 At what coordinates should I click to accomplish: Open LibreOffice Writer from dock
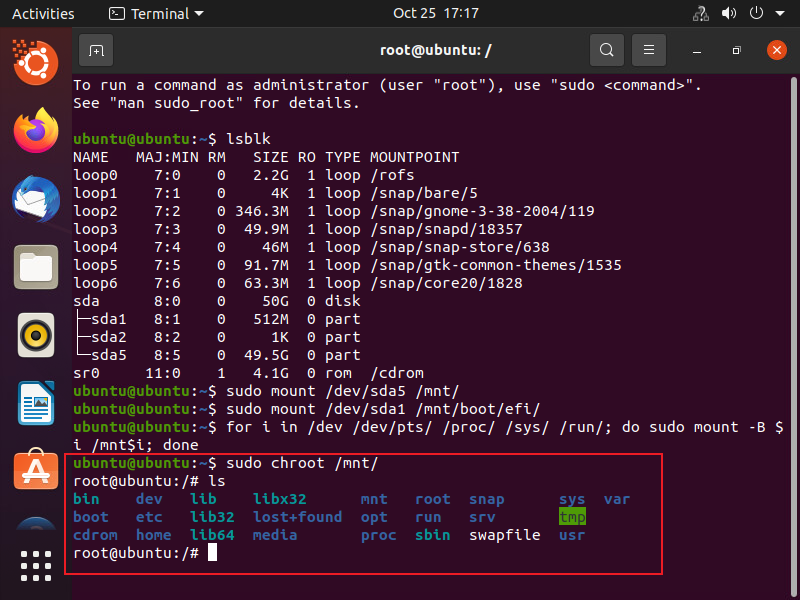pyautogui.click(x=36, y=403)
